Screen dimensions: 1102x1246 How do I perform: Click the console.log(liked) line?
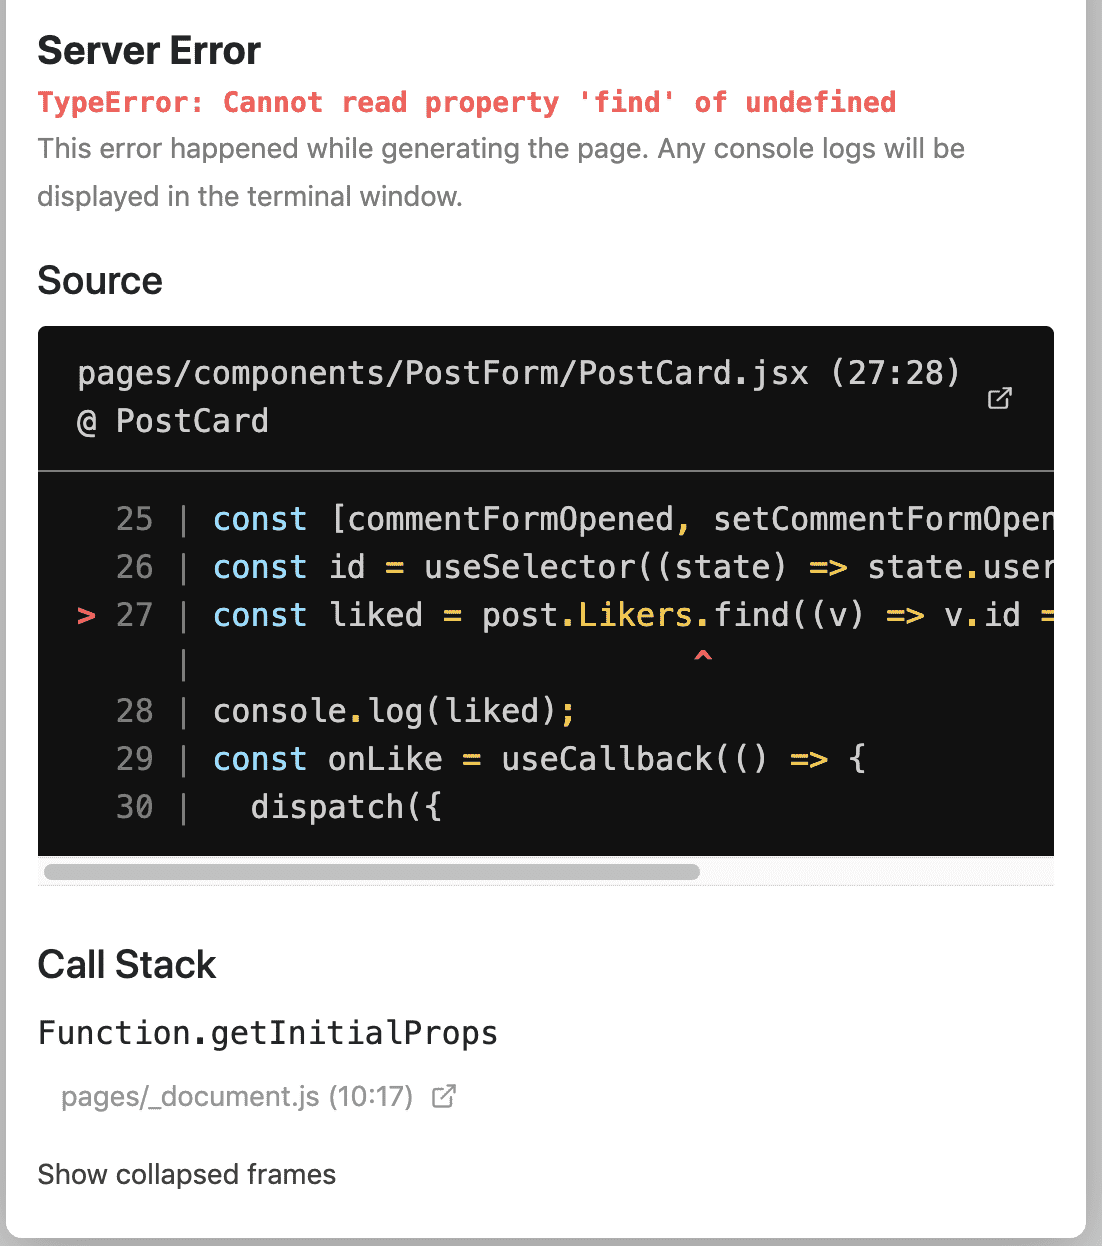(394, 711)
